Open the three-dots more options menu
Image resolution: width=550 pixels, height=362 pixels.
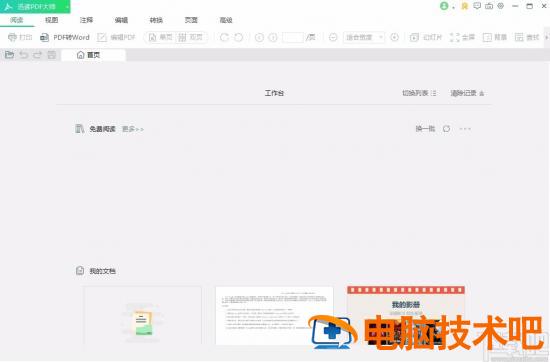point(465,129)
